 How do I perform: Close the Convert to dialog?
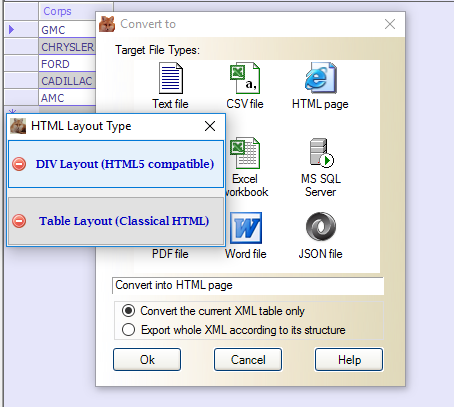390,24
